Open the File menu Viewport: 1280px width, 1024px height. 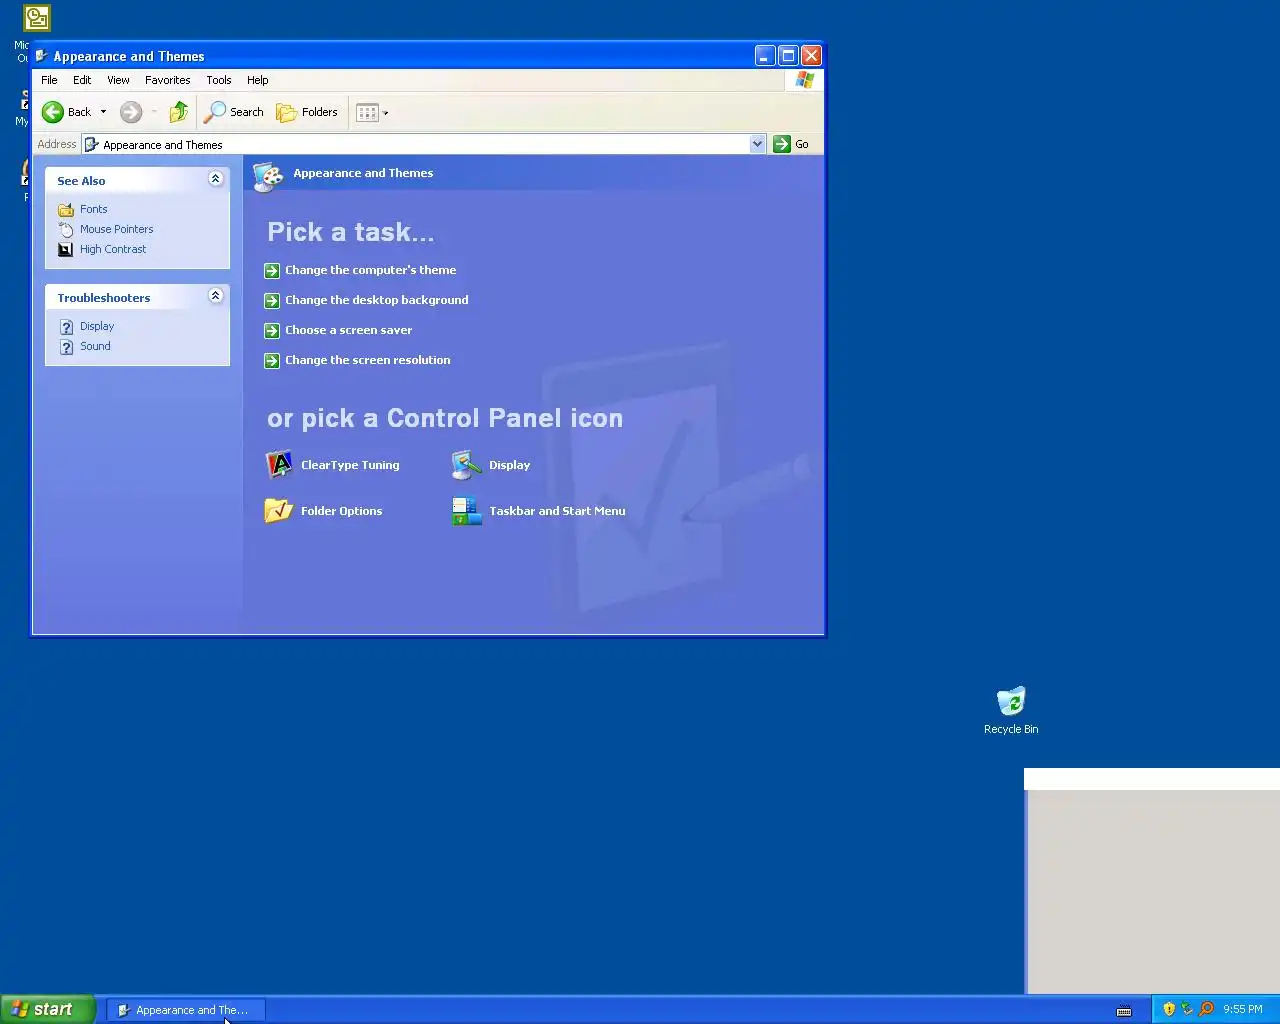click(49, 80)
